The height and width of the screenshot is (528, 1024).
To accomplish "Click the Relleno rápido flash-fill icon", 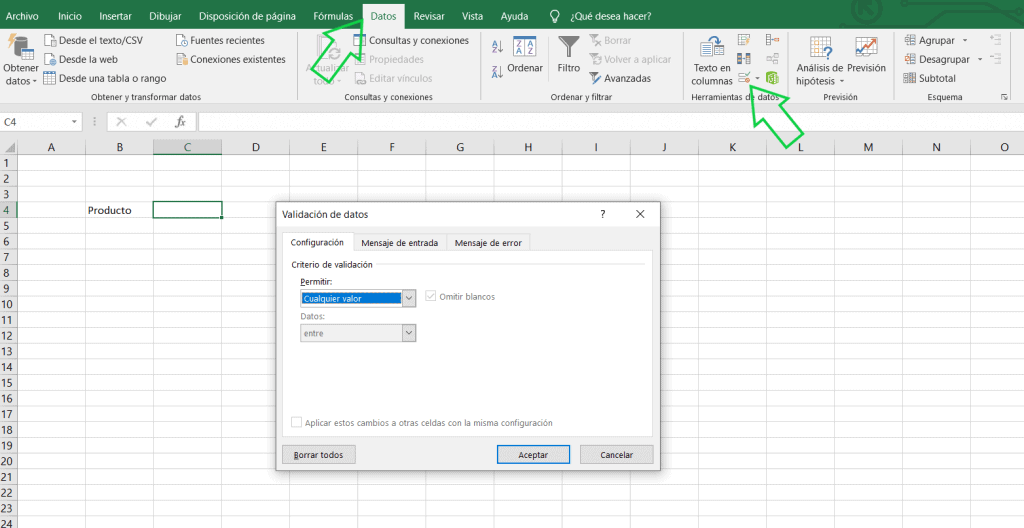I will coord(744,41).
